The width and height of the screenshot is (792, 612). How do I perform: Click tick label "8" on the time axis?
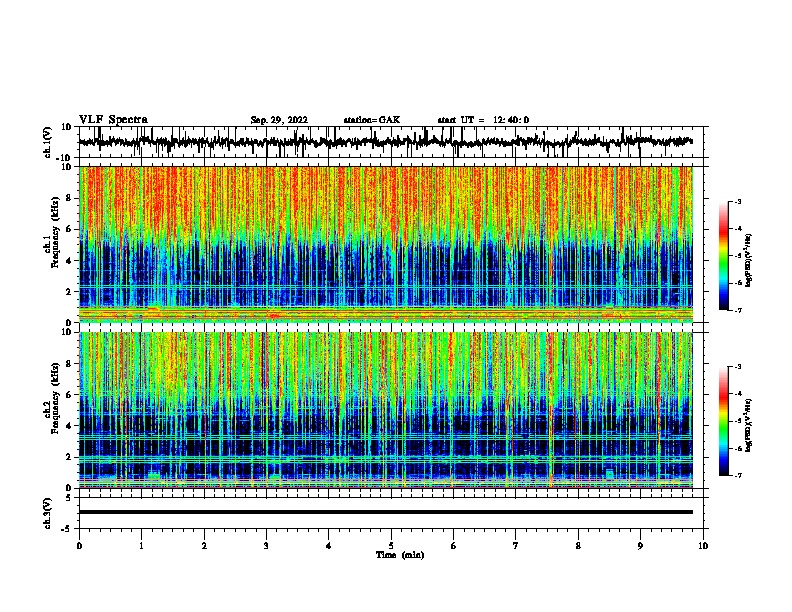click(578, 545)
